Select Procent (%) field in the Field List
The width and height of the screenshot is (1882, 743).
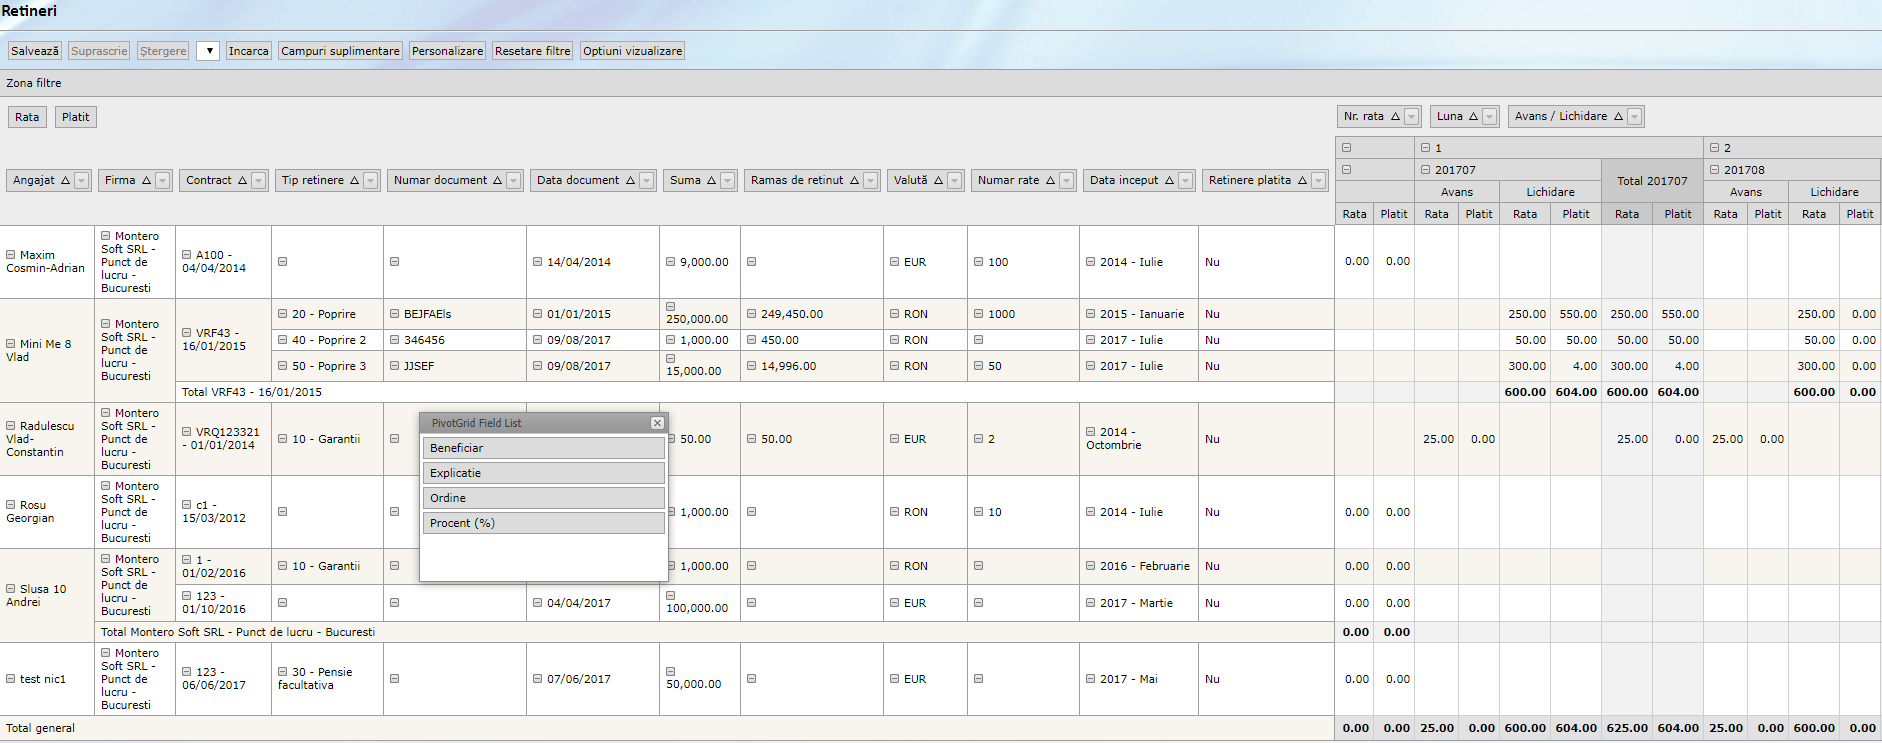[543, 523]
